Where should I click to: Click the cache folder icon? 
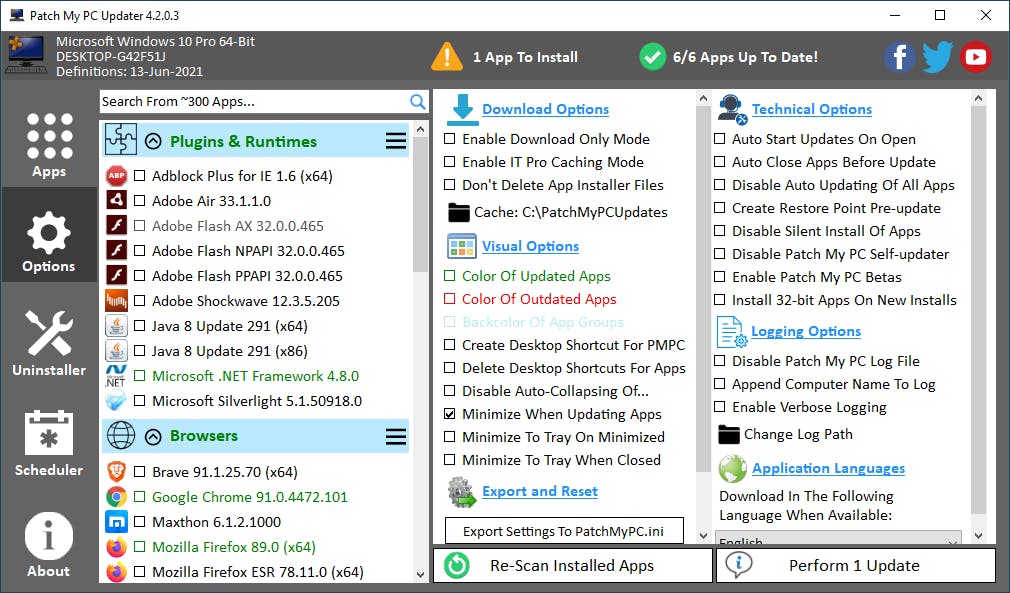click(x=459, y=212)
